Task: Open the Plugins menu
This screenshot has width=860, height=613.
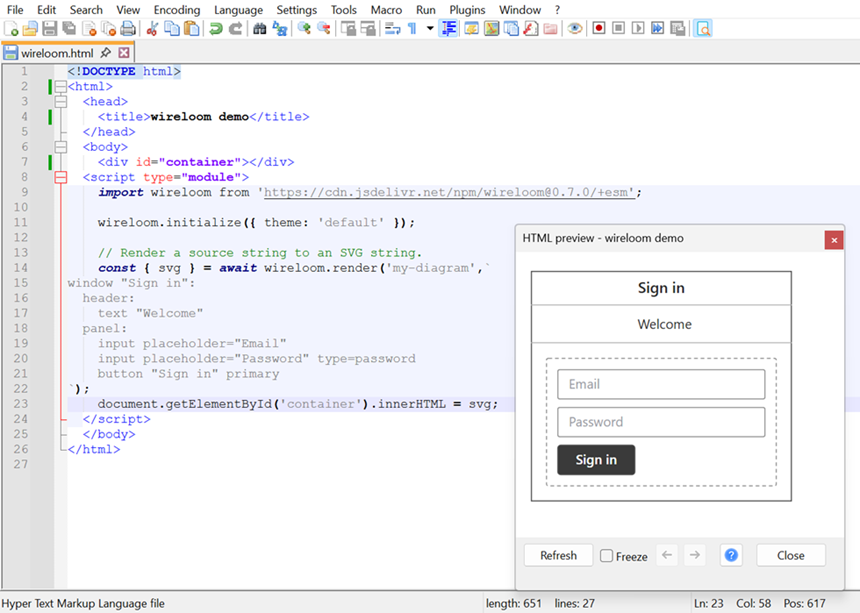Action: [x=467, y=10]
